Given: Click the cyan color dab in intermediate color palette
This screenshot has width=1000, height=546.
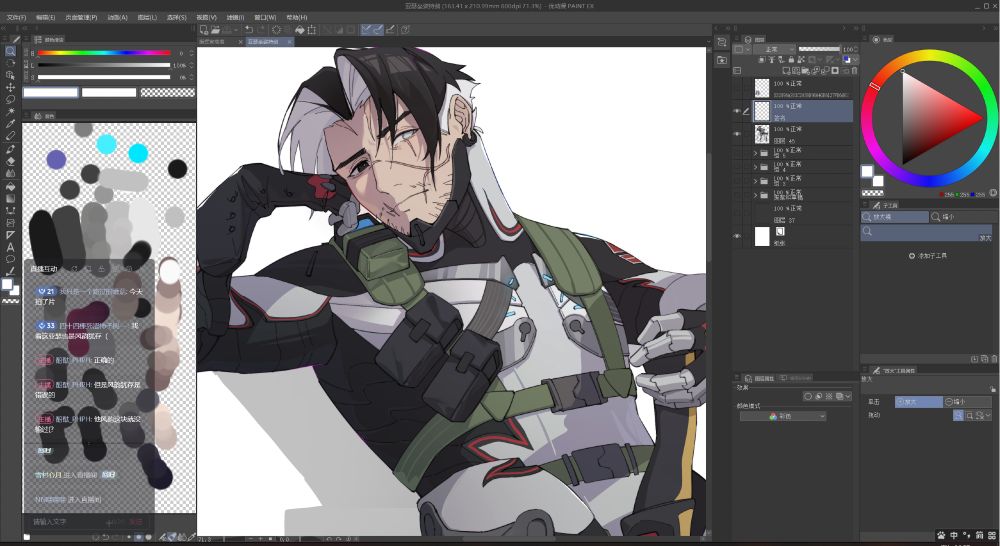Looking at the screenshot, I should point(138,153).
